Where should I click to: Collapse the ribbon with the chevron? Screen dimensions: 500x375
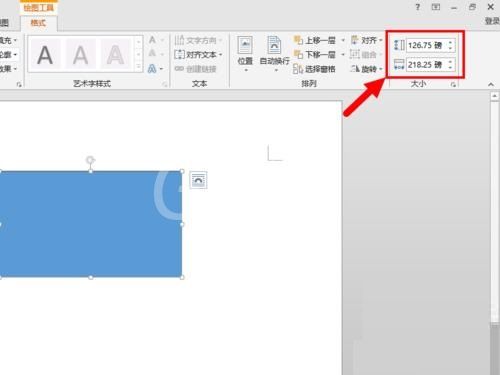[490, 85]
